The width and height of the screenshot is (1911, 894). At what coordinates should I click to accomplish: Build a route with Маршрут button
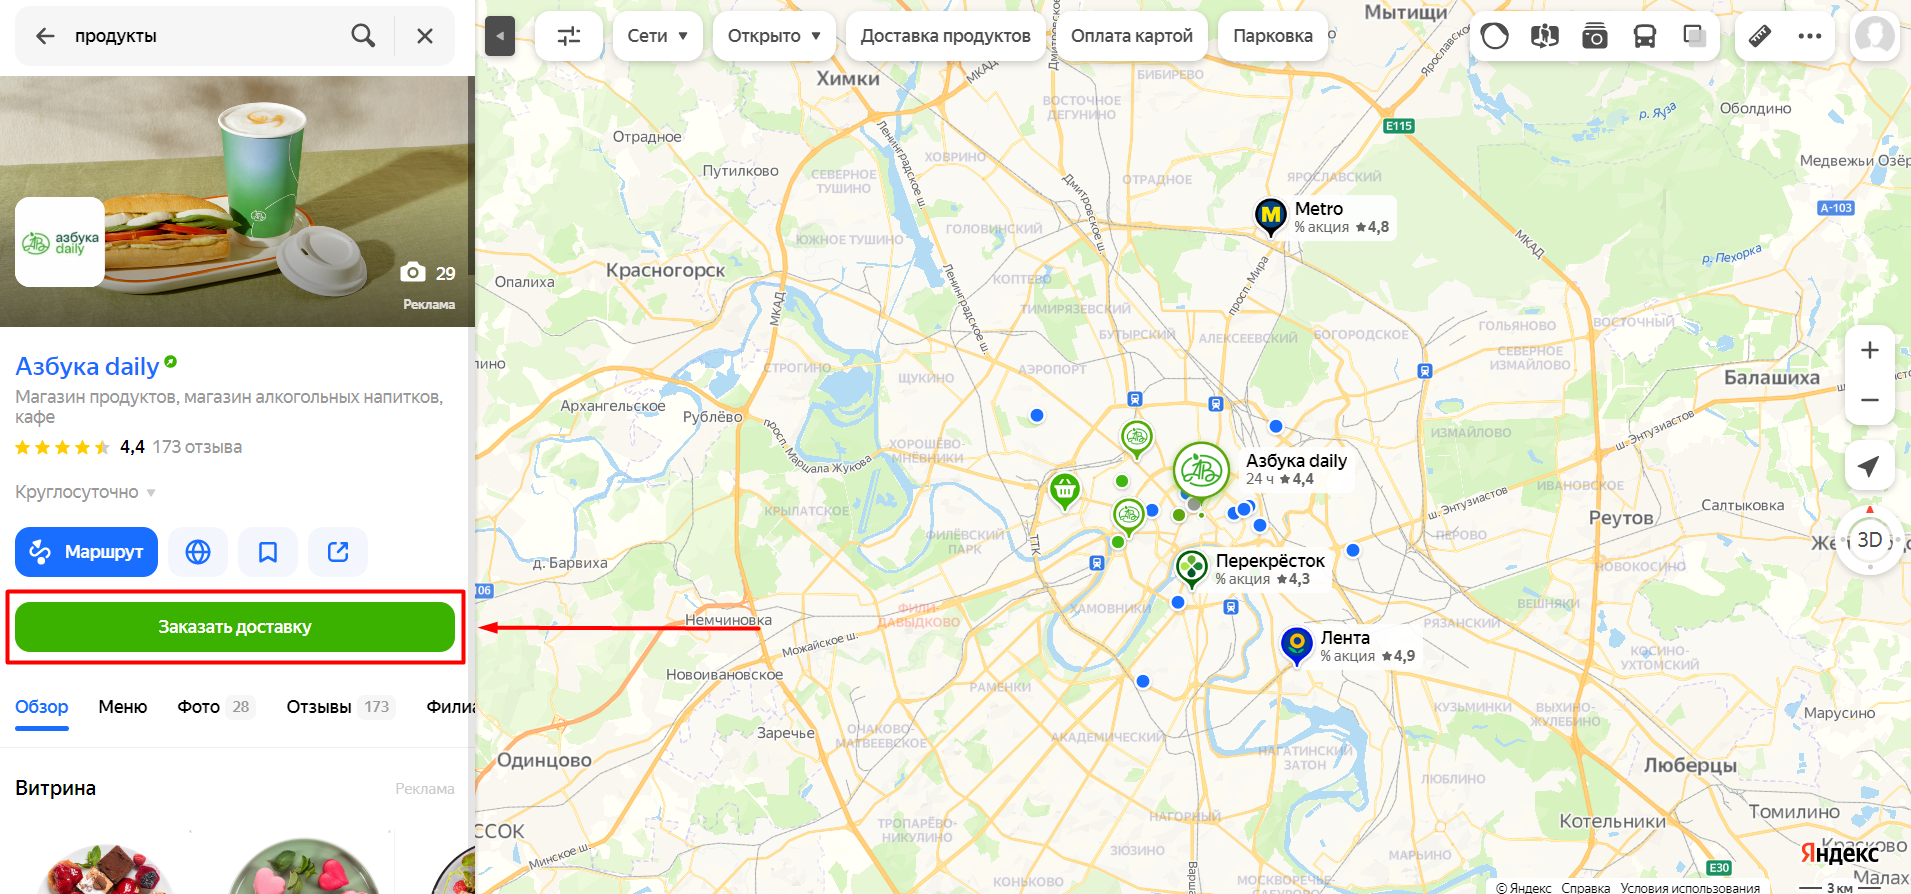(x=86, y=552)
